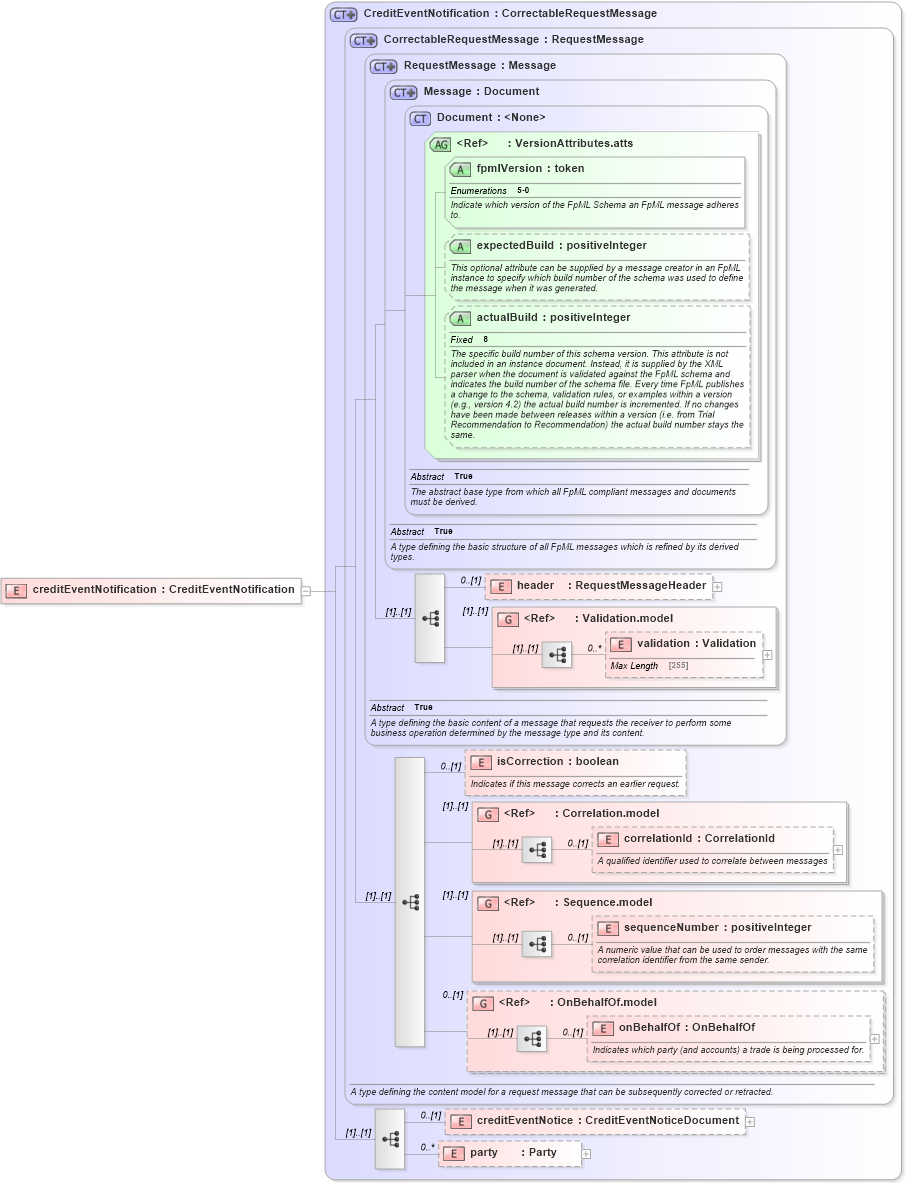Click 'A qualified identifier used to correlate between messages'

pos(712,861)
